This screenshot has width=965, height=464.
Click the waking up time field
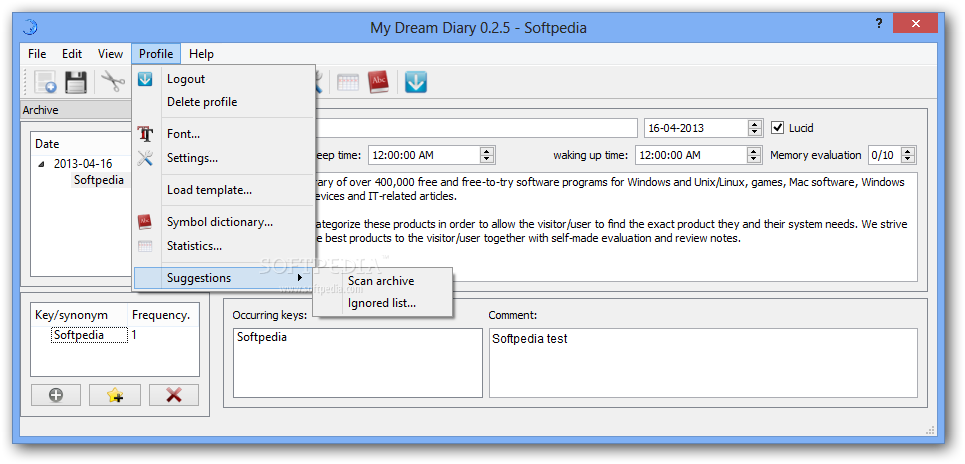[691, 155]
